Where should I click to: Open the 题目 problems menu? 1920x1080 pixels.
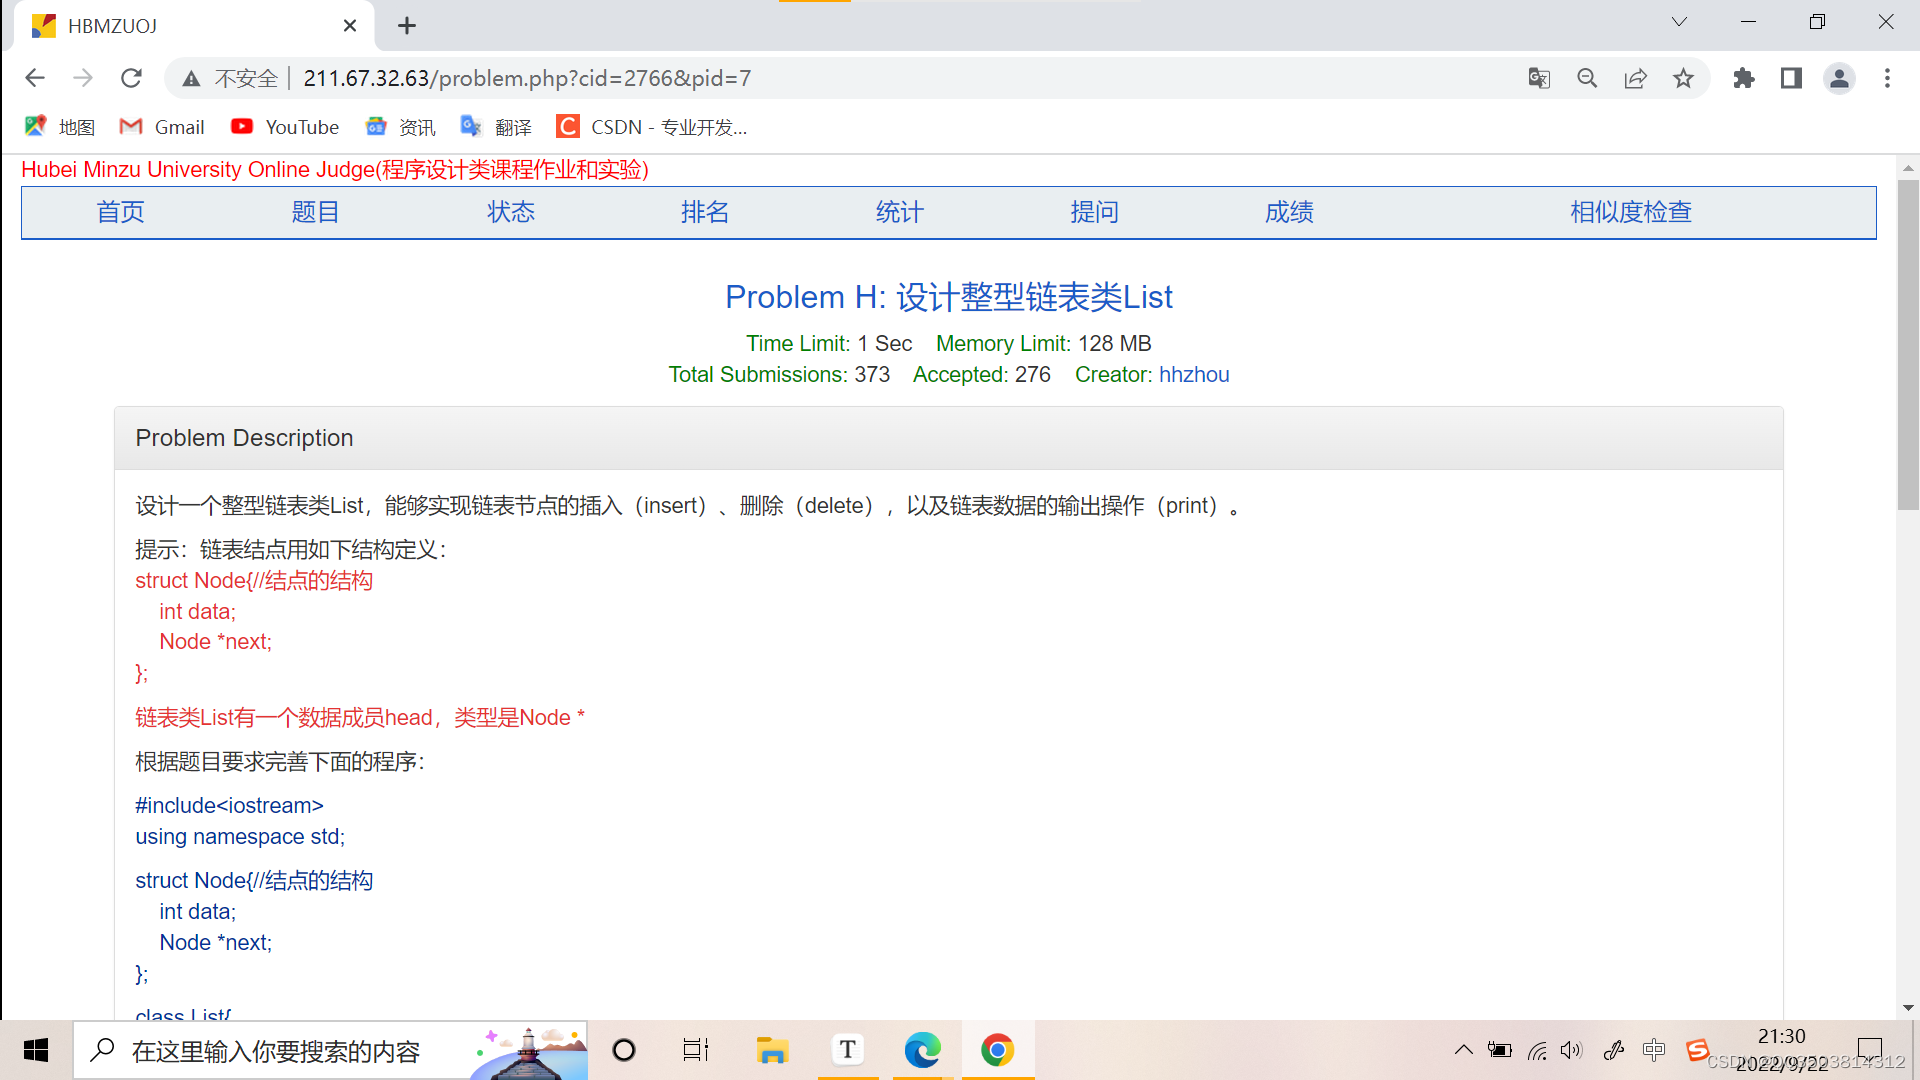click(x=316, y=212)
